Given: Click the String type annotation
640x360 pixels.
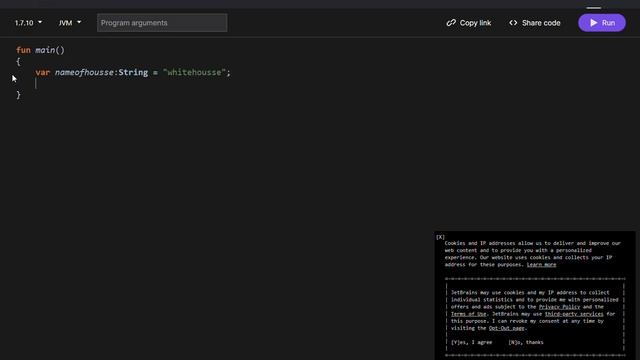Looking at the screenshot, I should point(133,72).
